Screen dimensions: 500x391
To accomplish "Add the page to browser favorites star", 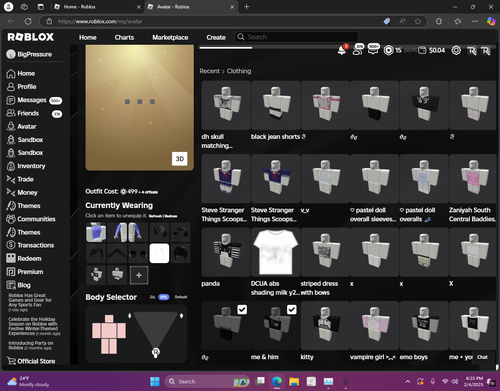I will point(418,21).
